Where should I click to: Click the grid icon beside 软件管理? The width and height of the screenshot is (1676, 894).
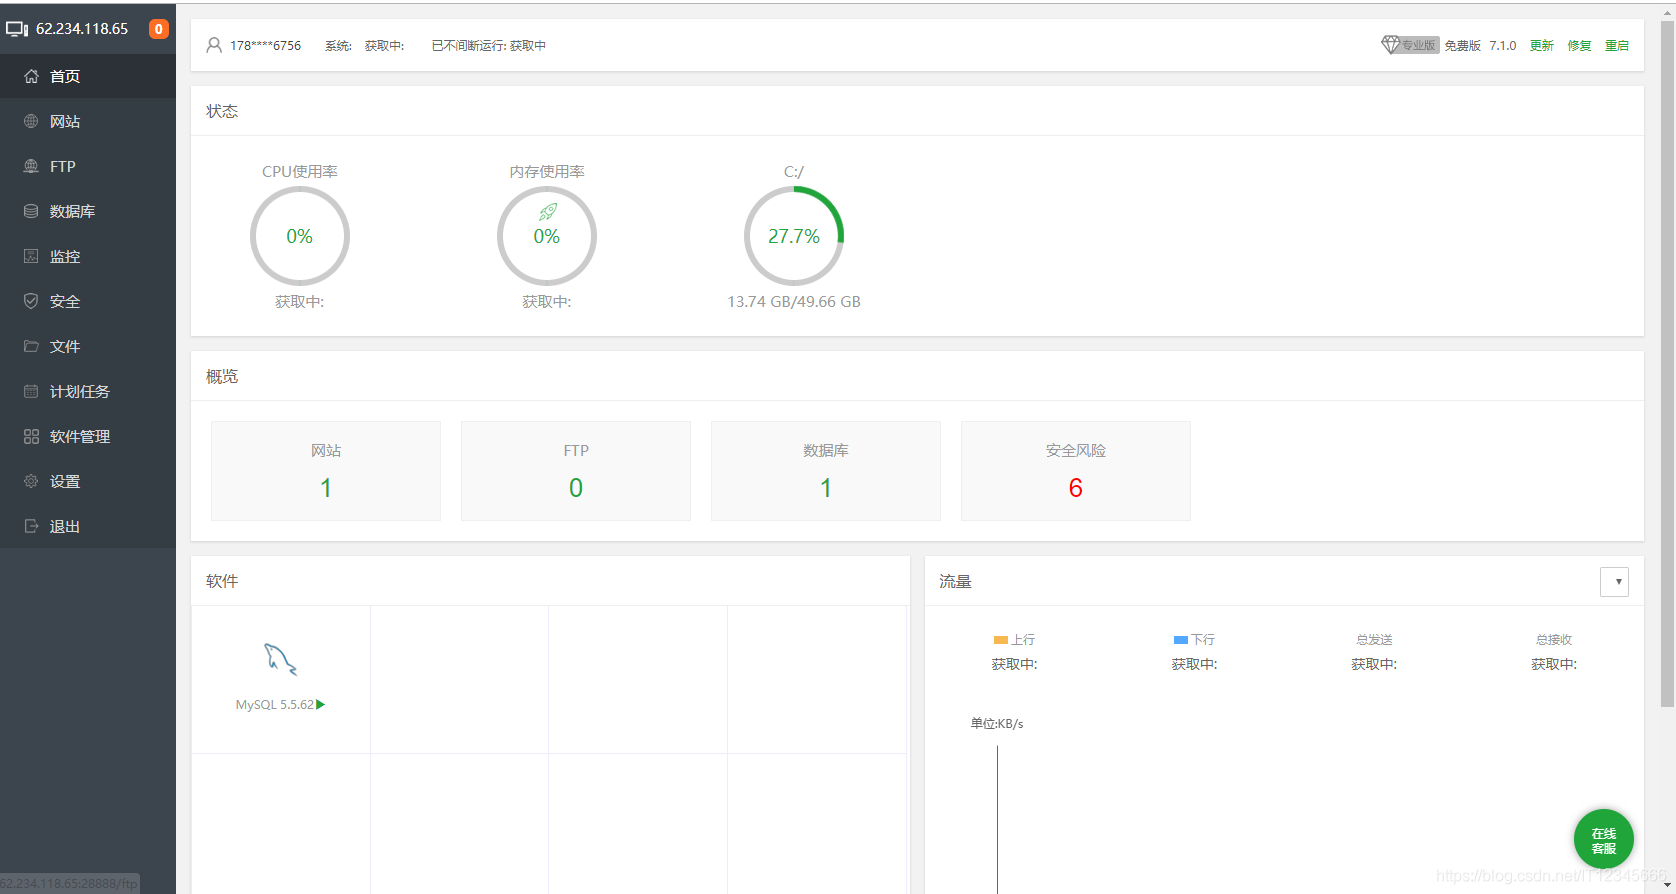31,436
